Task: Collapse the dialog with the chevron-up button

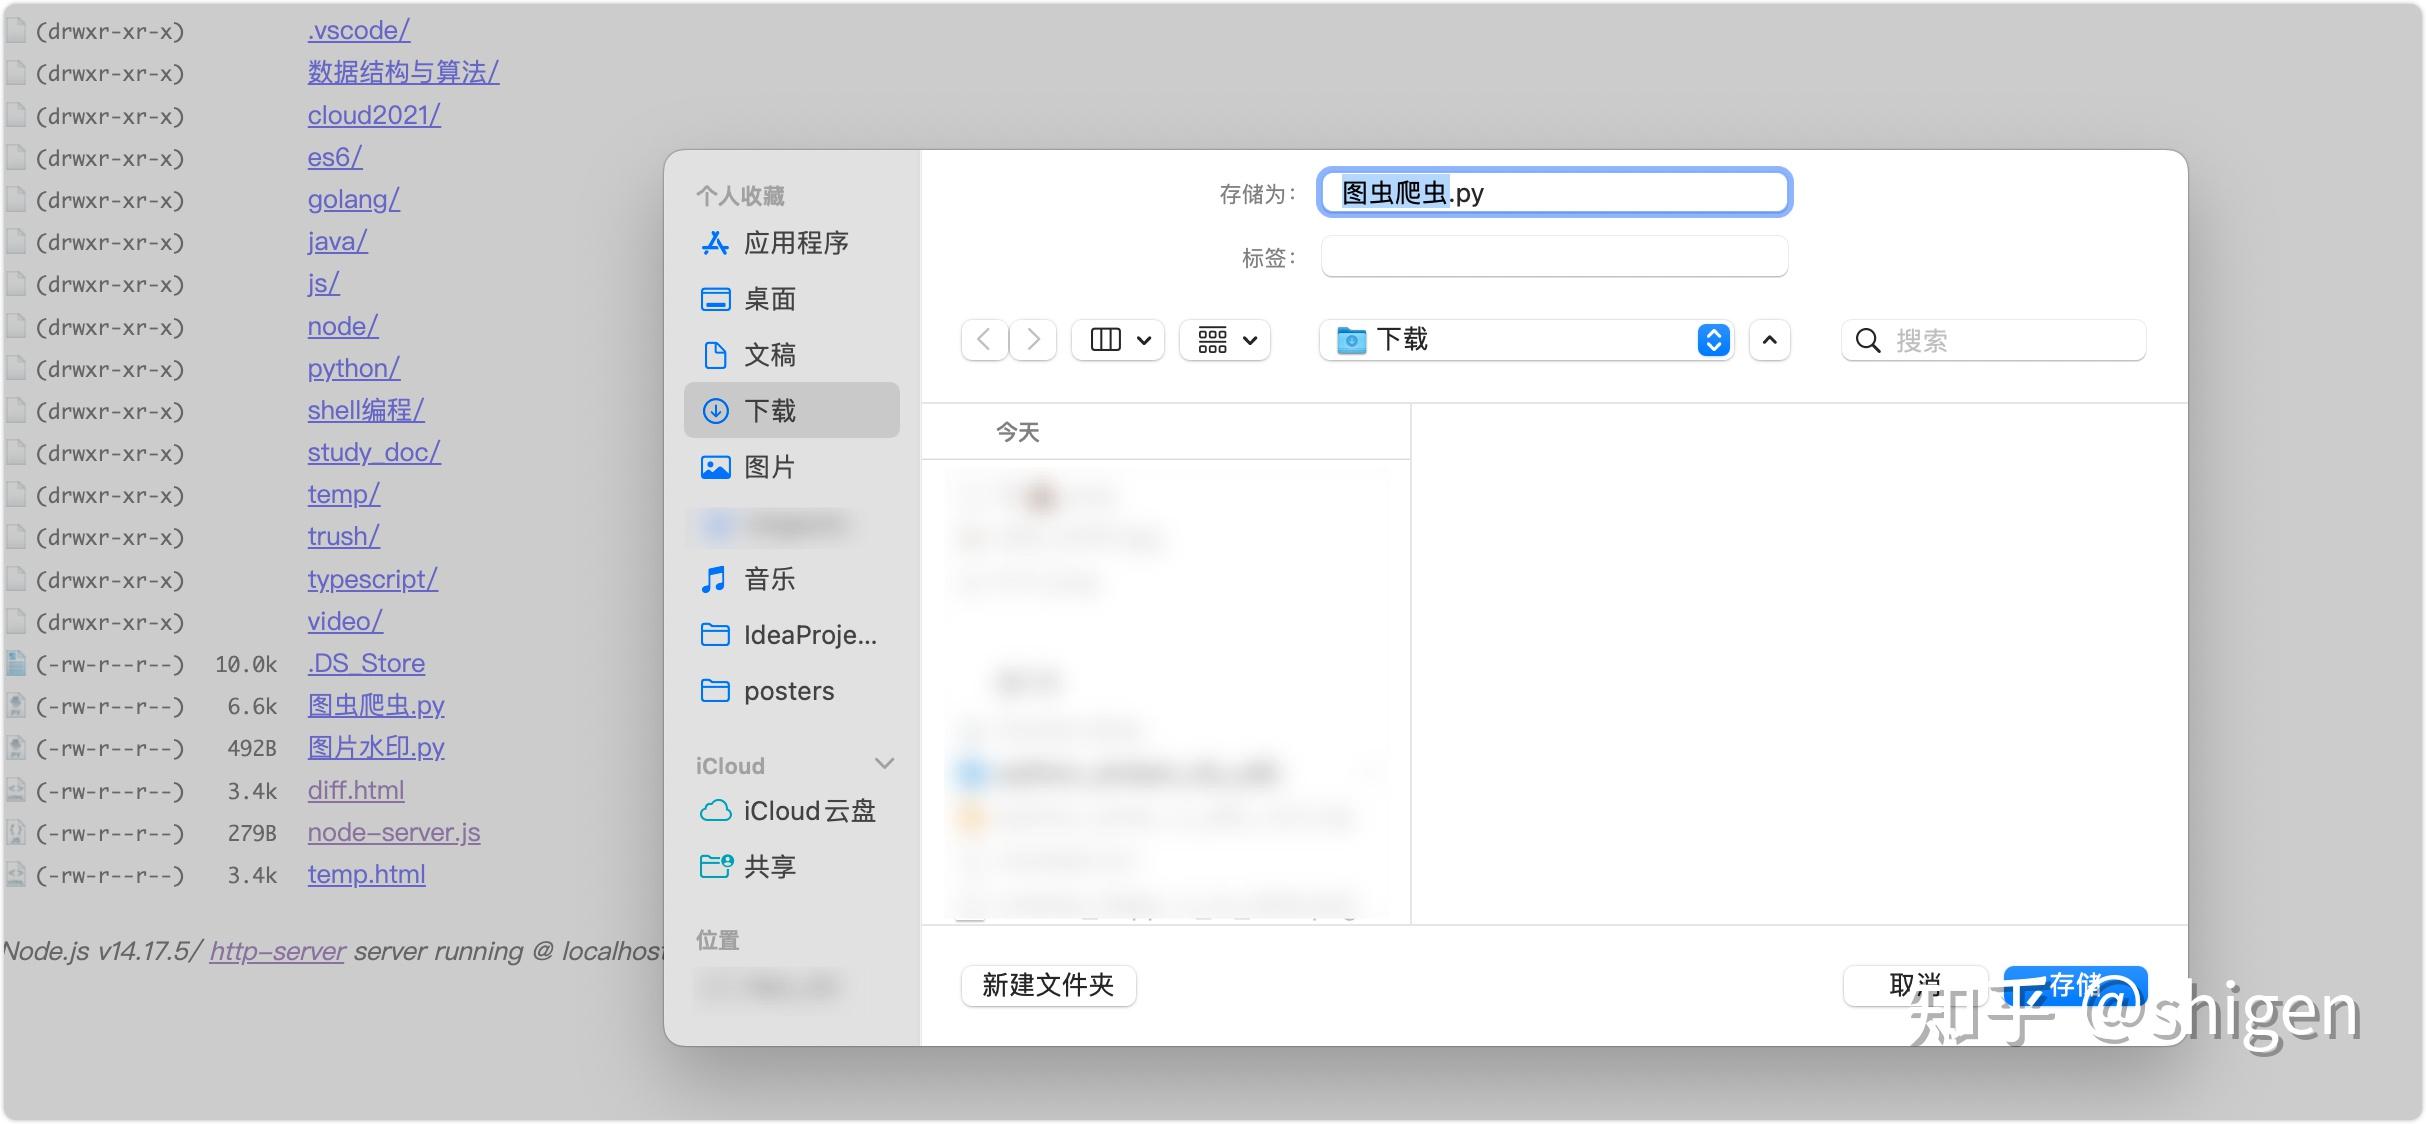Action: coord(1769,340)
